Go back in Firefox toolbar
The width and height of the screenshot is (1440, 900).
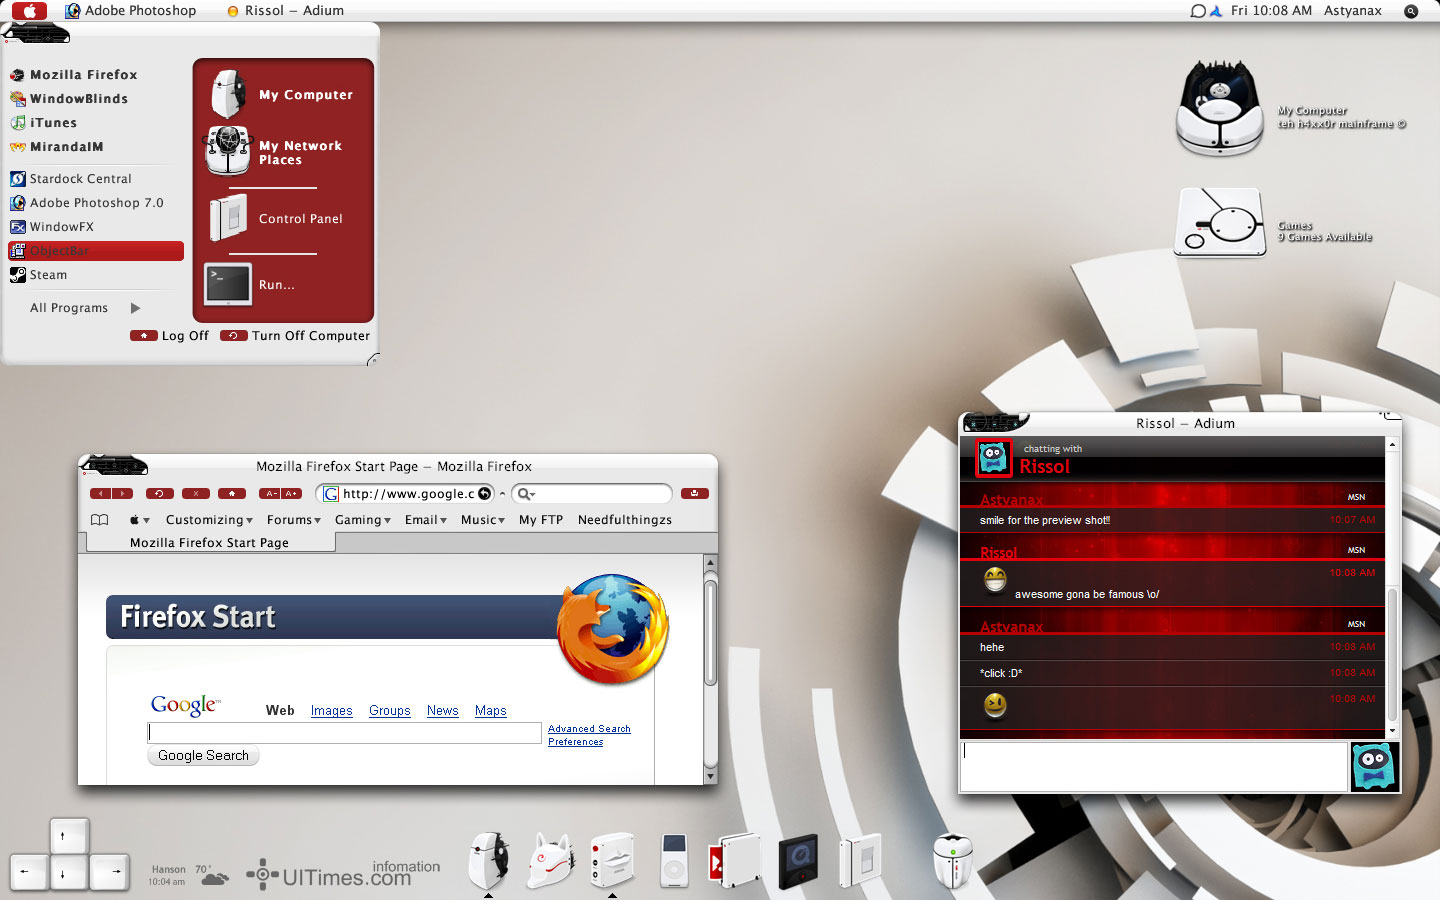point(101,494)
